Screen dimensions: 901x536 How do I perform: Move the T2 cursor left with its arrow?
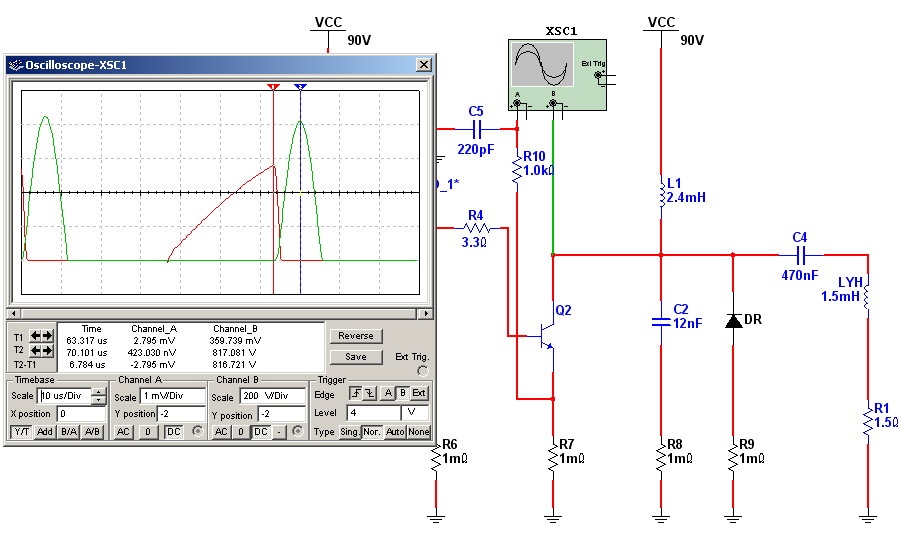pos(36,352)
